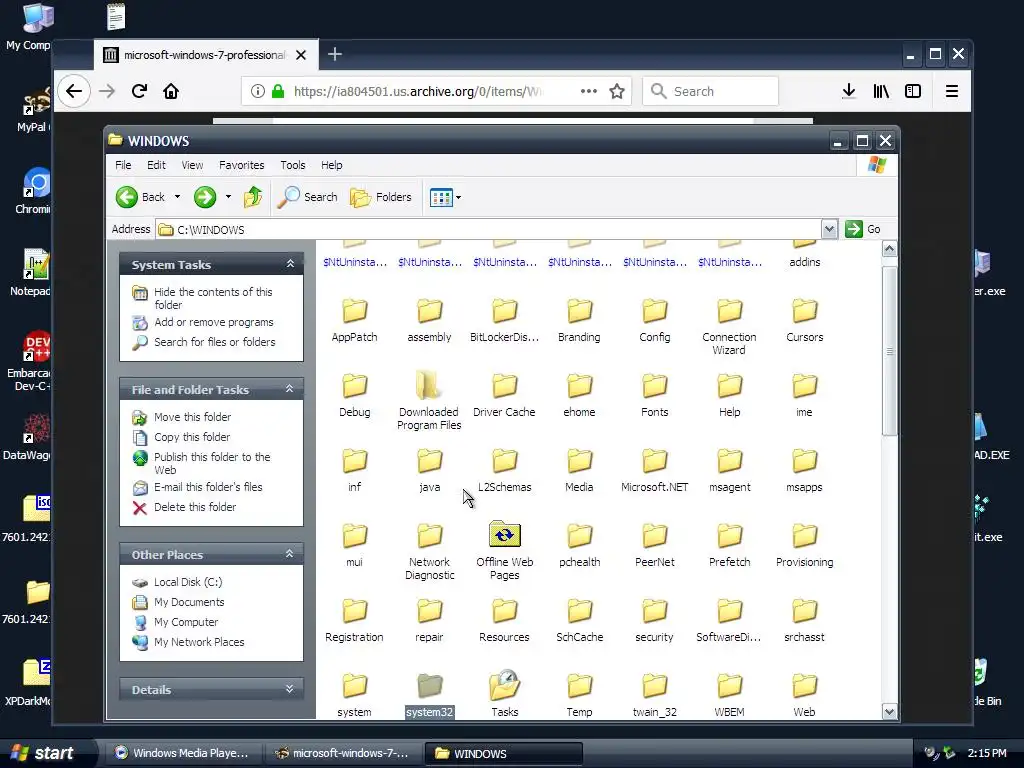The image size is (1024, 768).
Task: Go to Local Disk (C:)
Action: [187, 582]
